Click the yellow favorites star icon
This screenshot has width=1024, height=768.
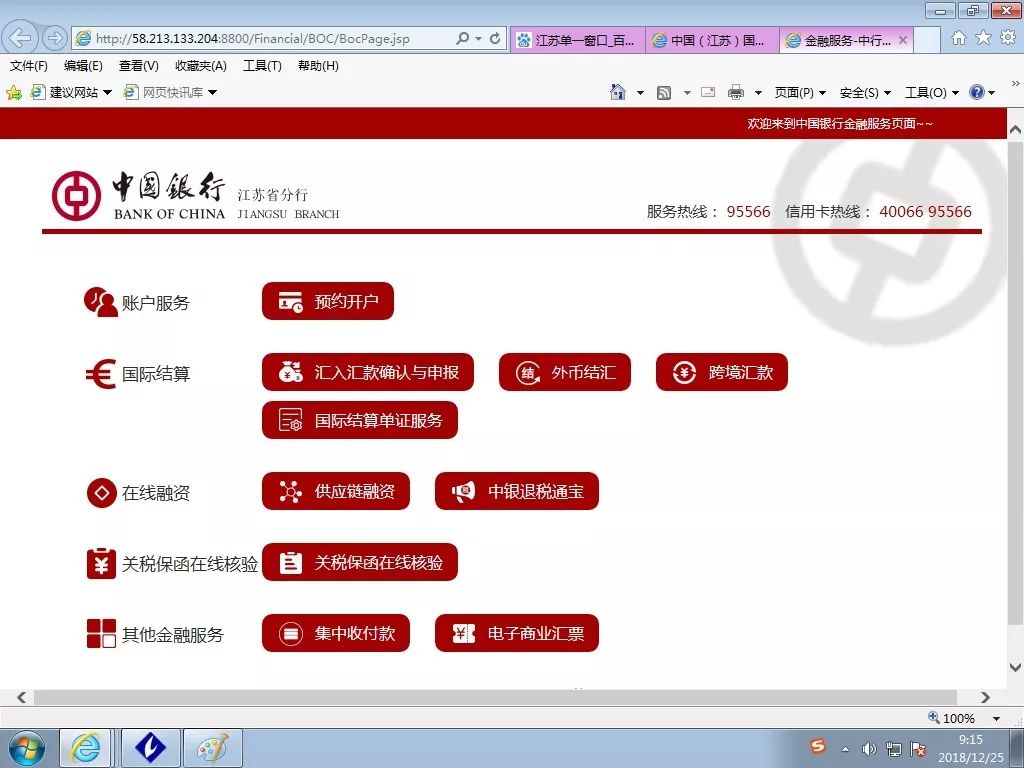click(14, 92)
